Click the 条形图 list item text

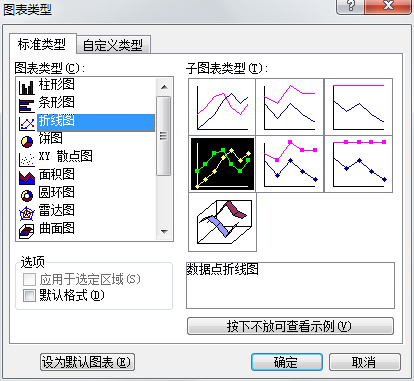pos(57,102)
